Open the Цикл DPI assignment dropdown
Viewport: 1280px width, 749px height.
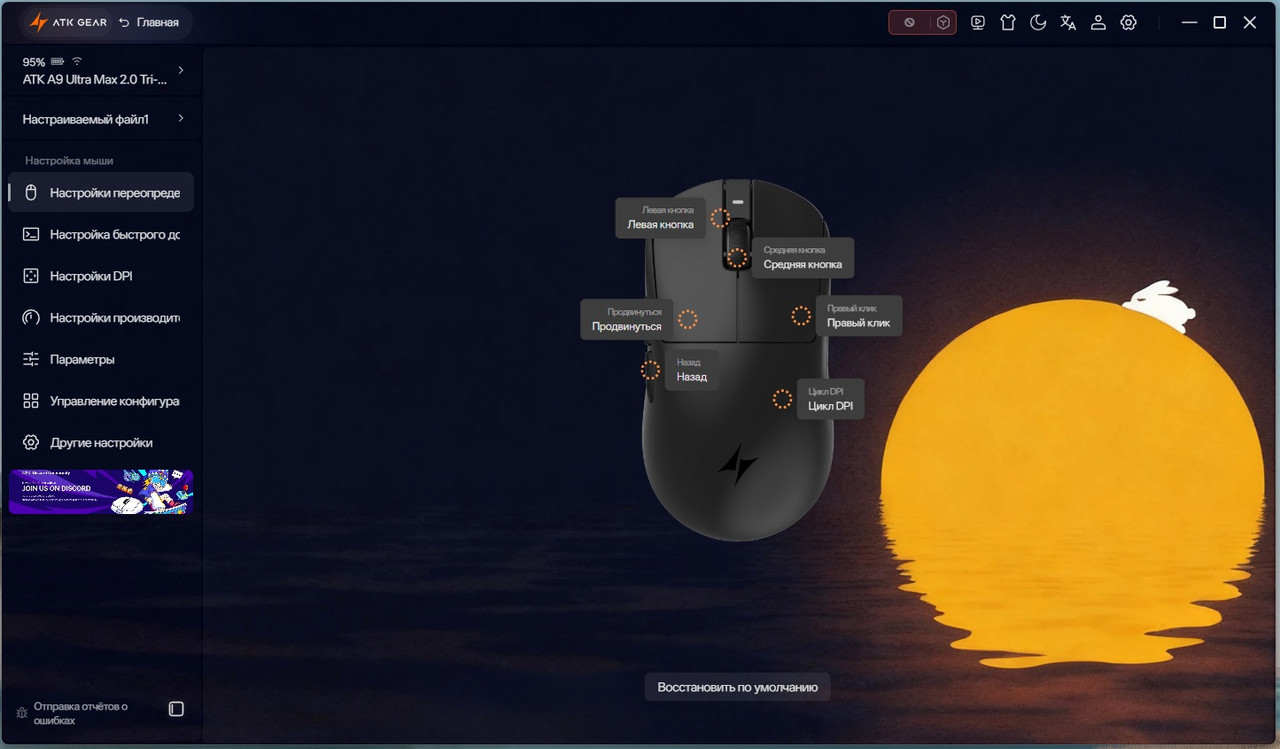[830, 399]
